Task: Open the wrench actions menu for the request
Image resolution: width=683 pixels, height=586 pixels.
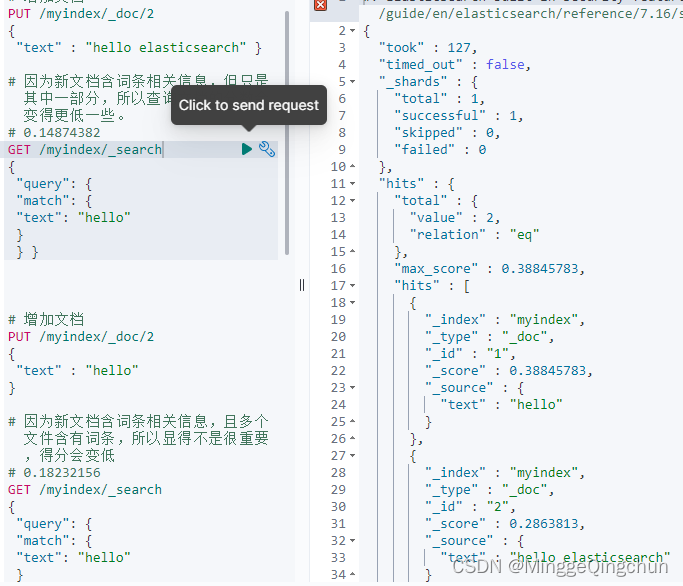Action: coord(267,149)
